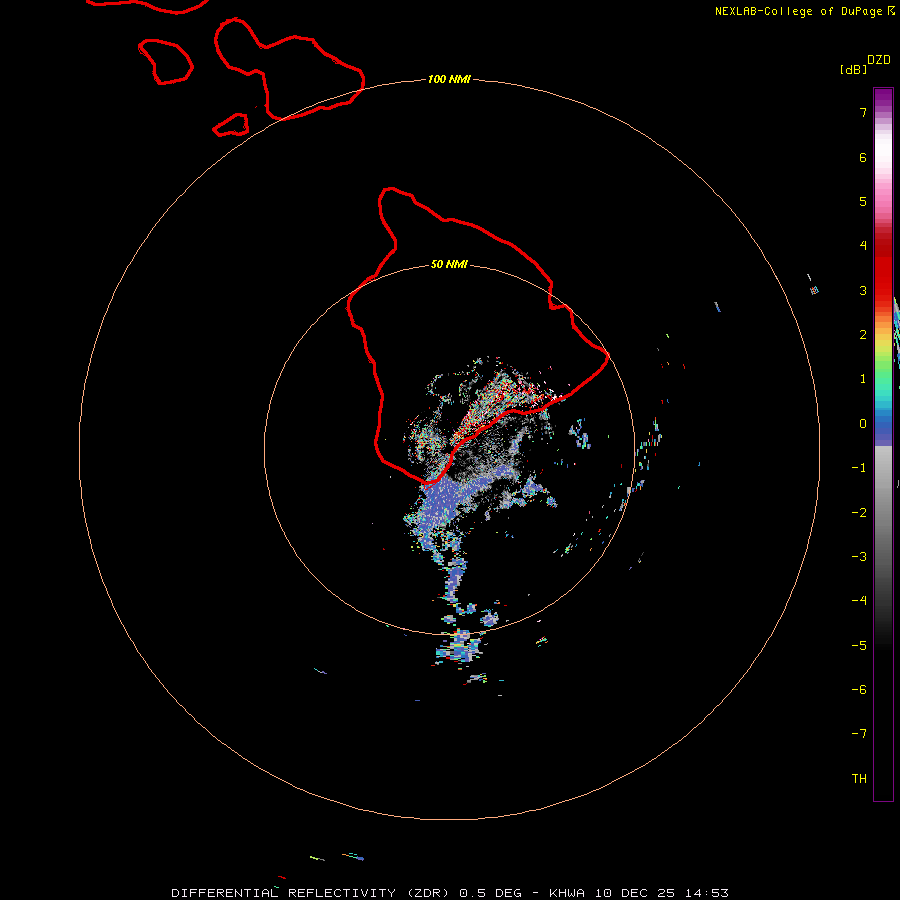Viewport: 900px width, 900px height.
Task: Click the 2 value on color scale
Action: tap(863, 335)
